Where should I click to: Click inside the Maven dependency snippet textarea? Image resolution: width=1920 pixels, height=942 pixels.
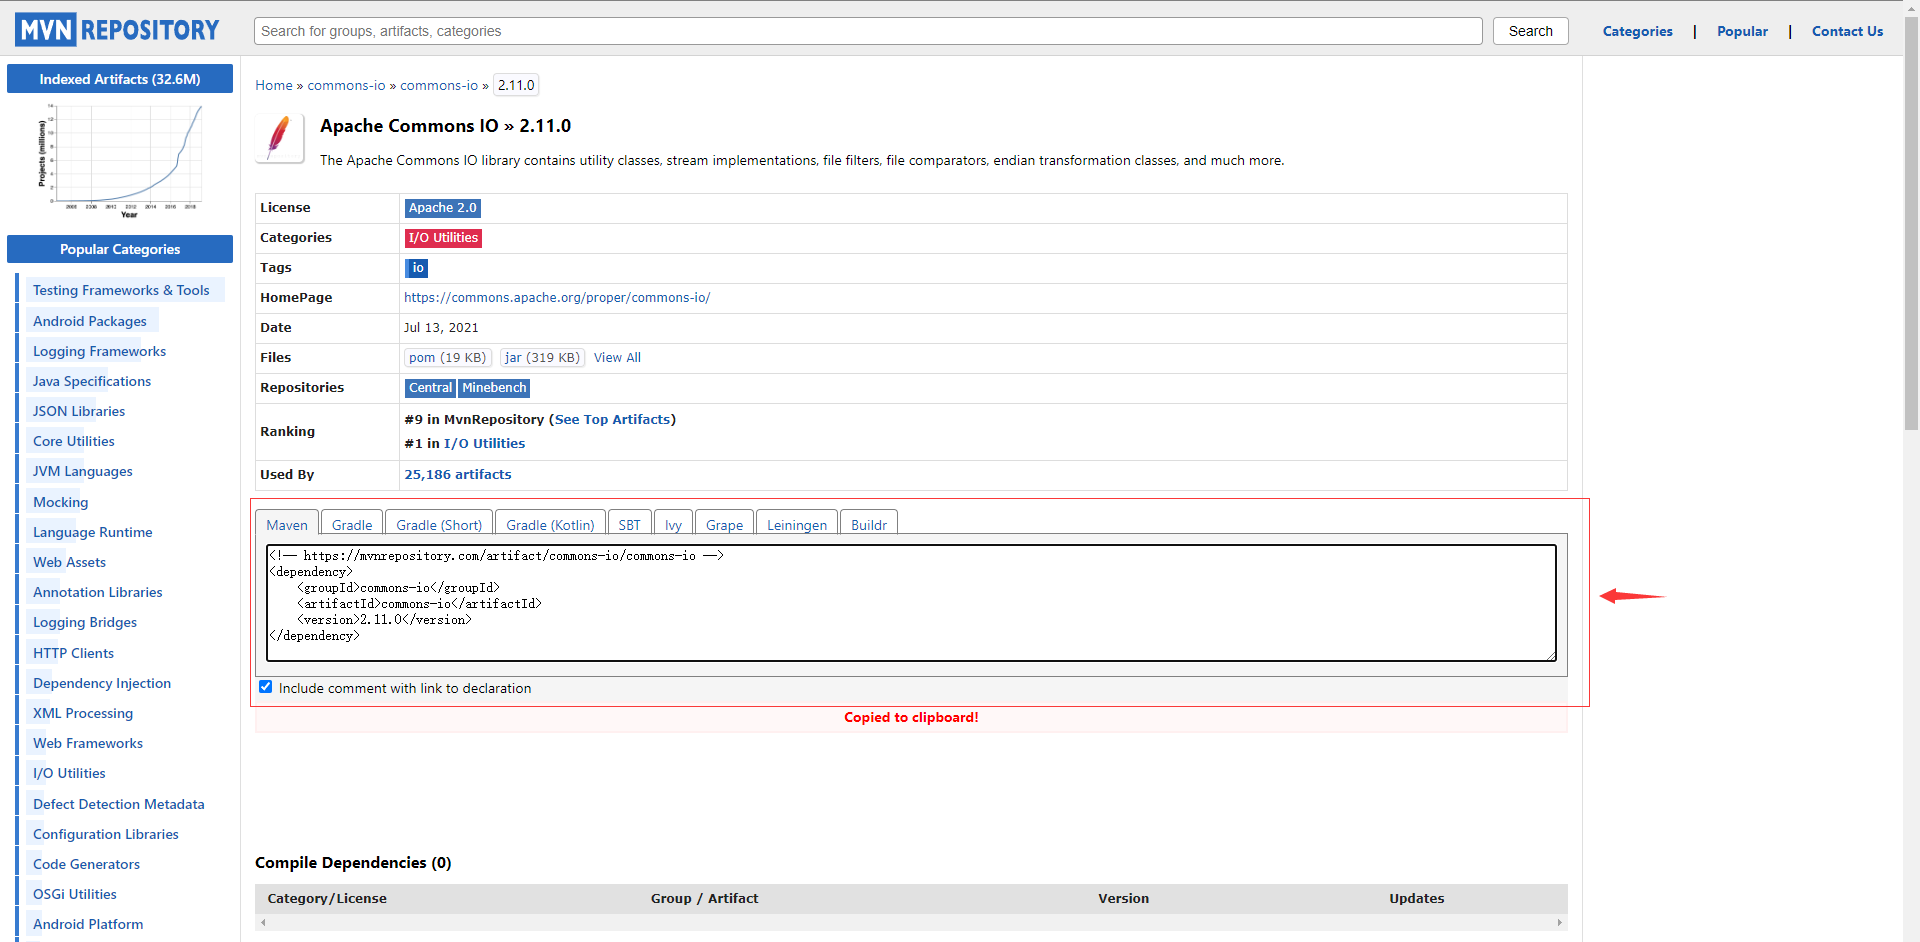pos(911,603)
